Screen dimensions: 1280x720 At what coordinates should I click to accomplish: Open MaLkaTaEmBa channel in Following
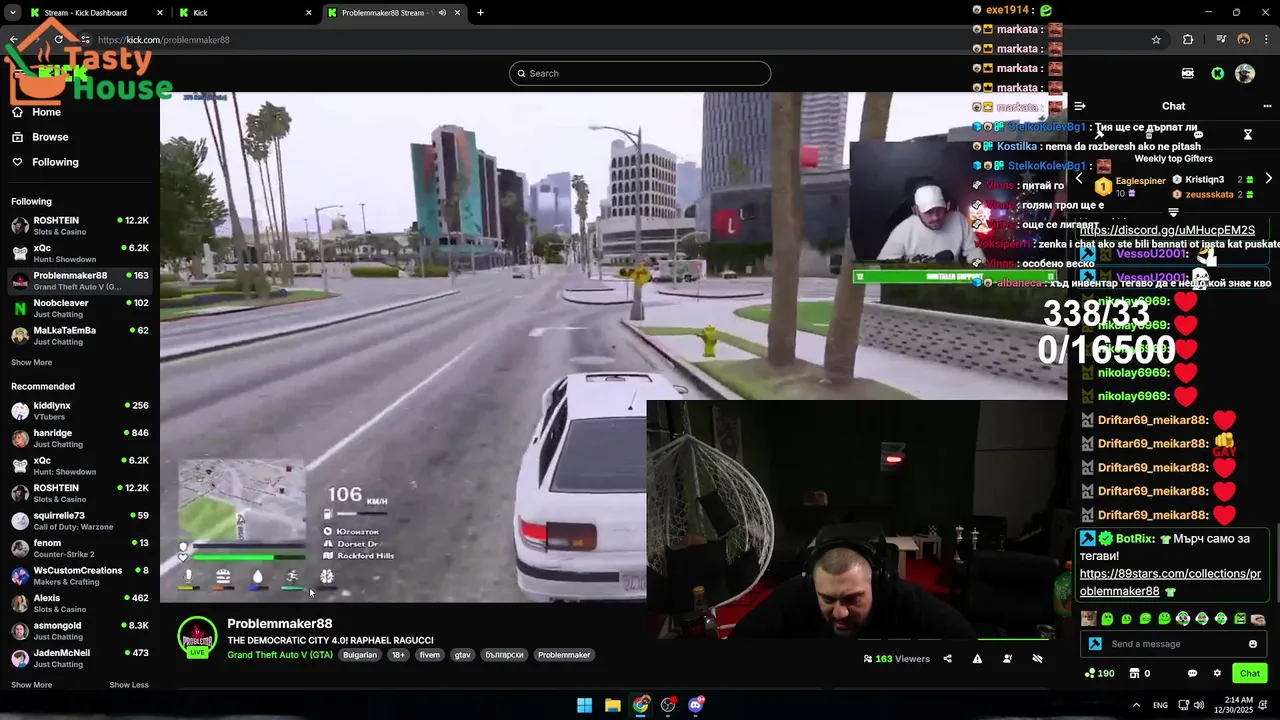(x=80, y=336)
